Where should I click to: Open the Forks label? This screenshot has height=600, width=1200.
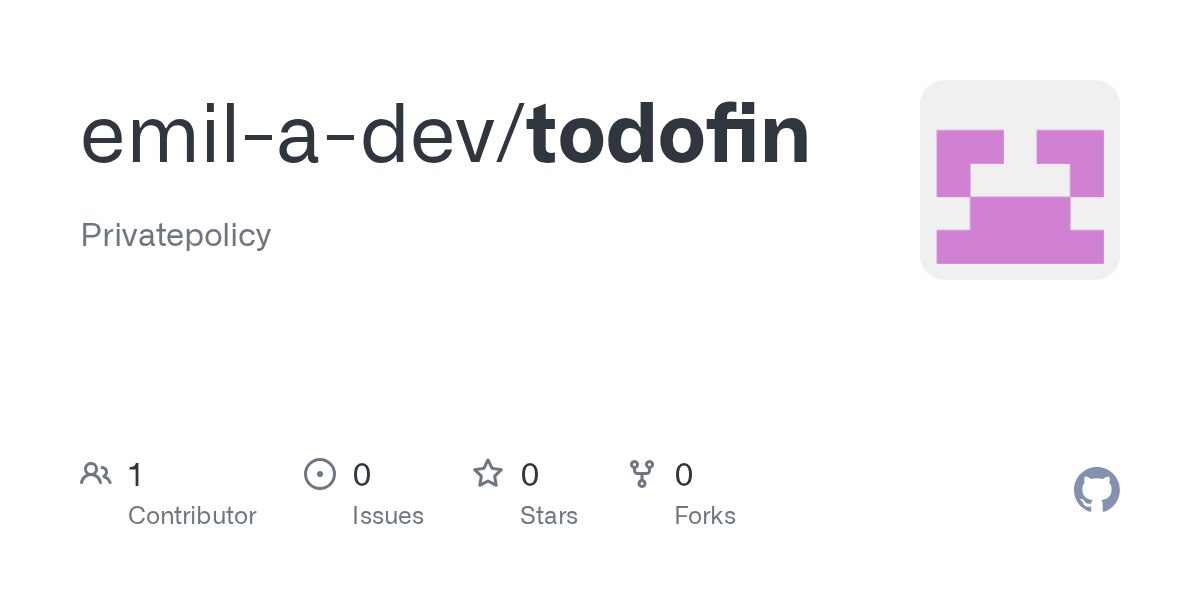[x=705, y=516]
